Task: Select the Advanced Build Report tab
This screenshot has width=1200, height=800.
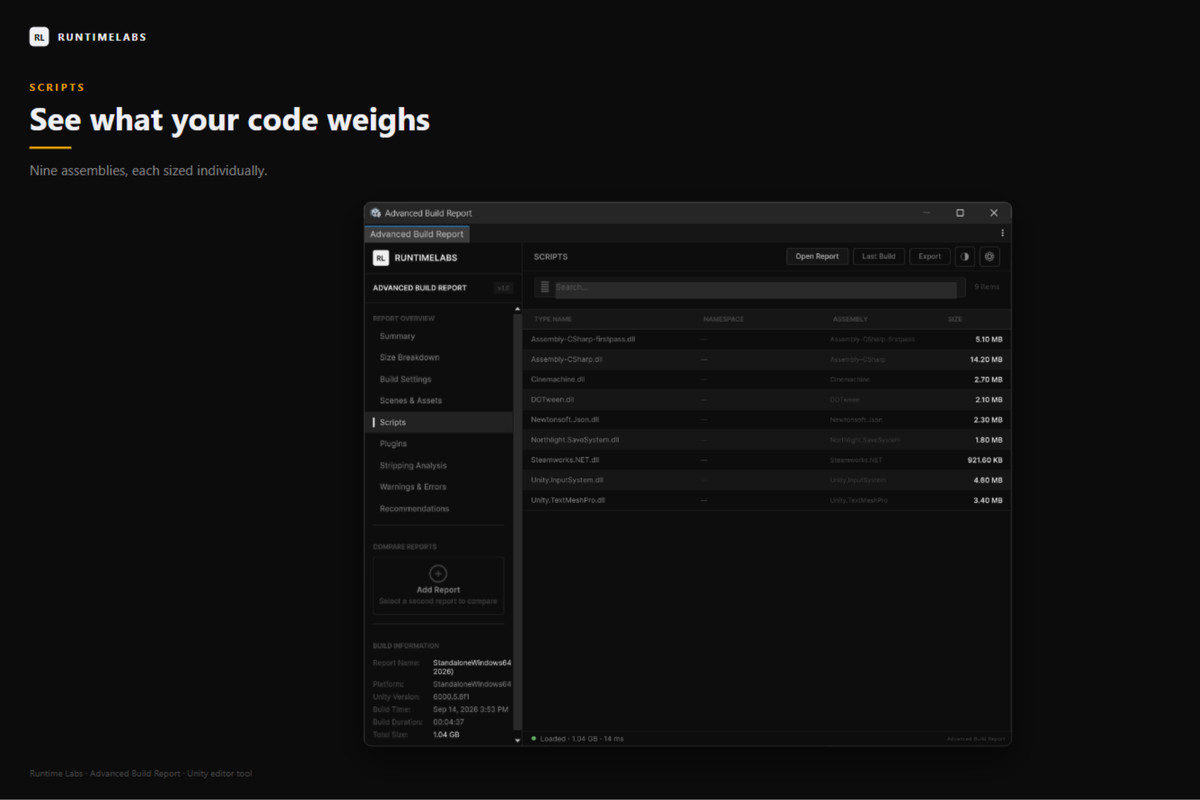Action: tap(417, 234)
